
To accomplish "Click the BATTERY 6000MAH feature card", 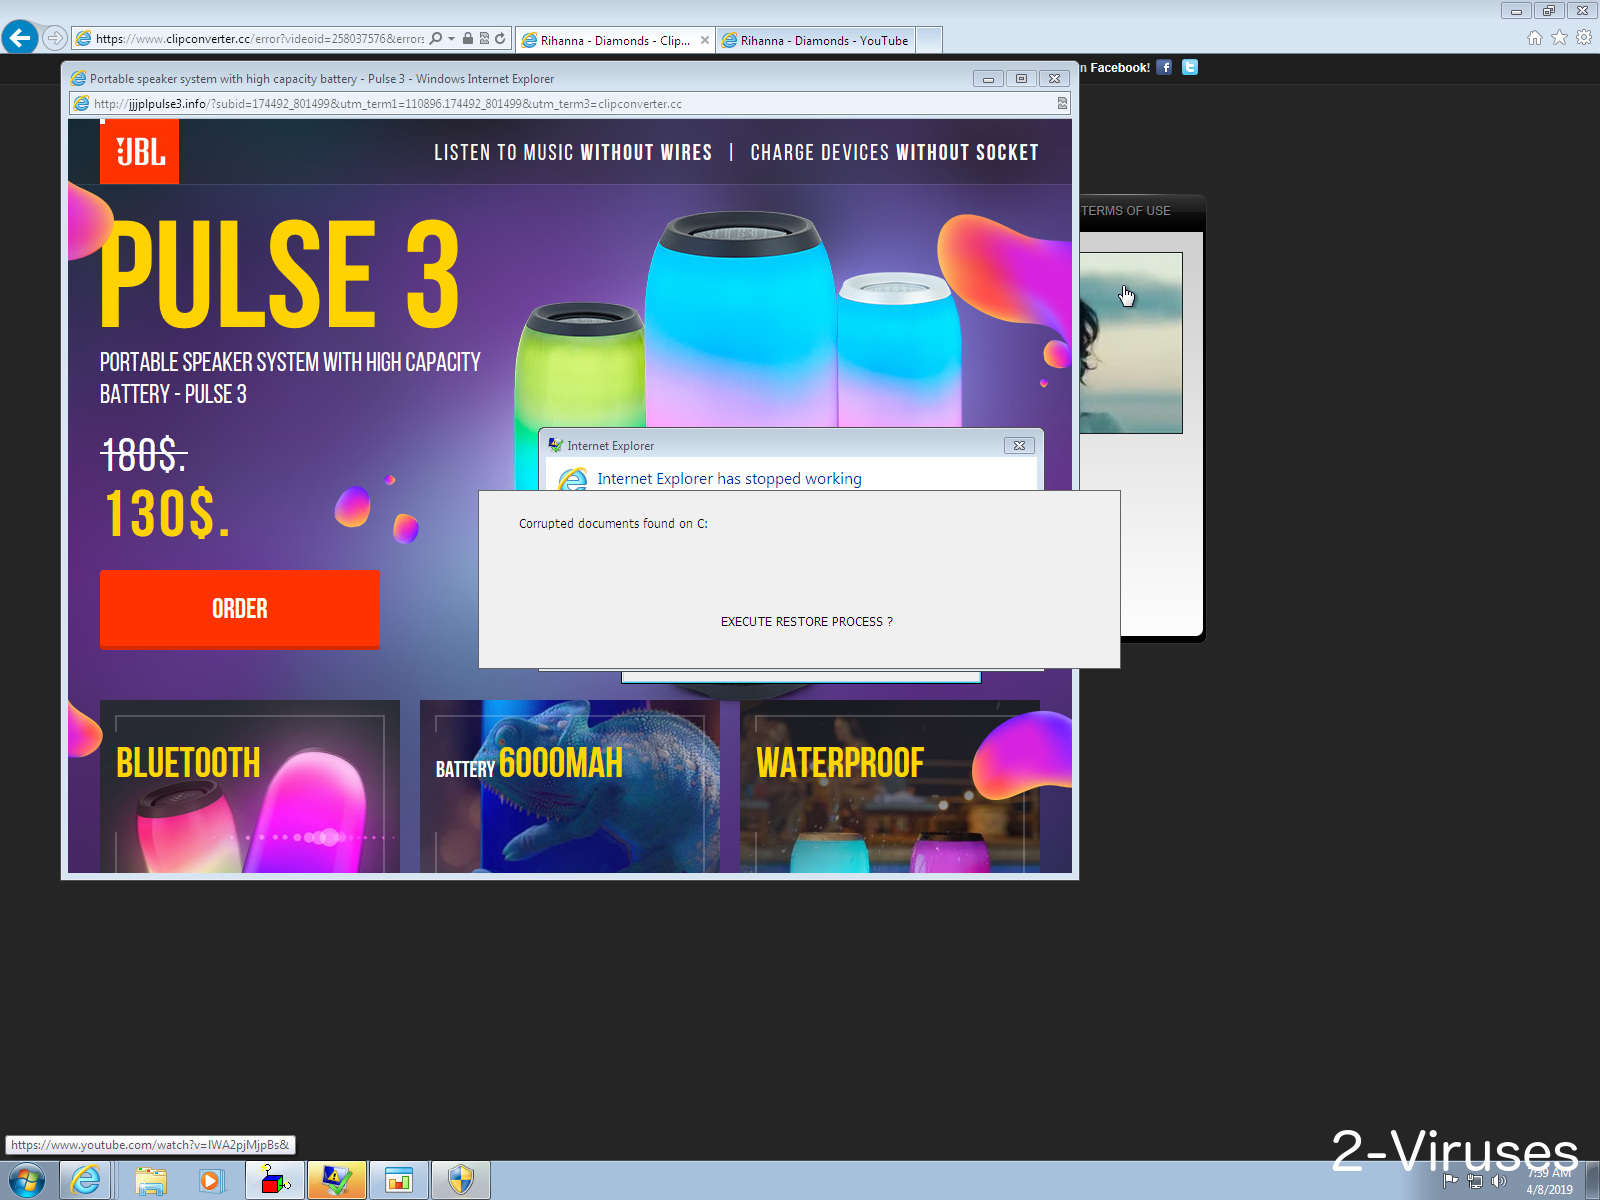I will (570, 786).
